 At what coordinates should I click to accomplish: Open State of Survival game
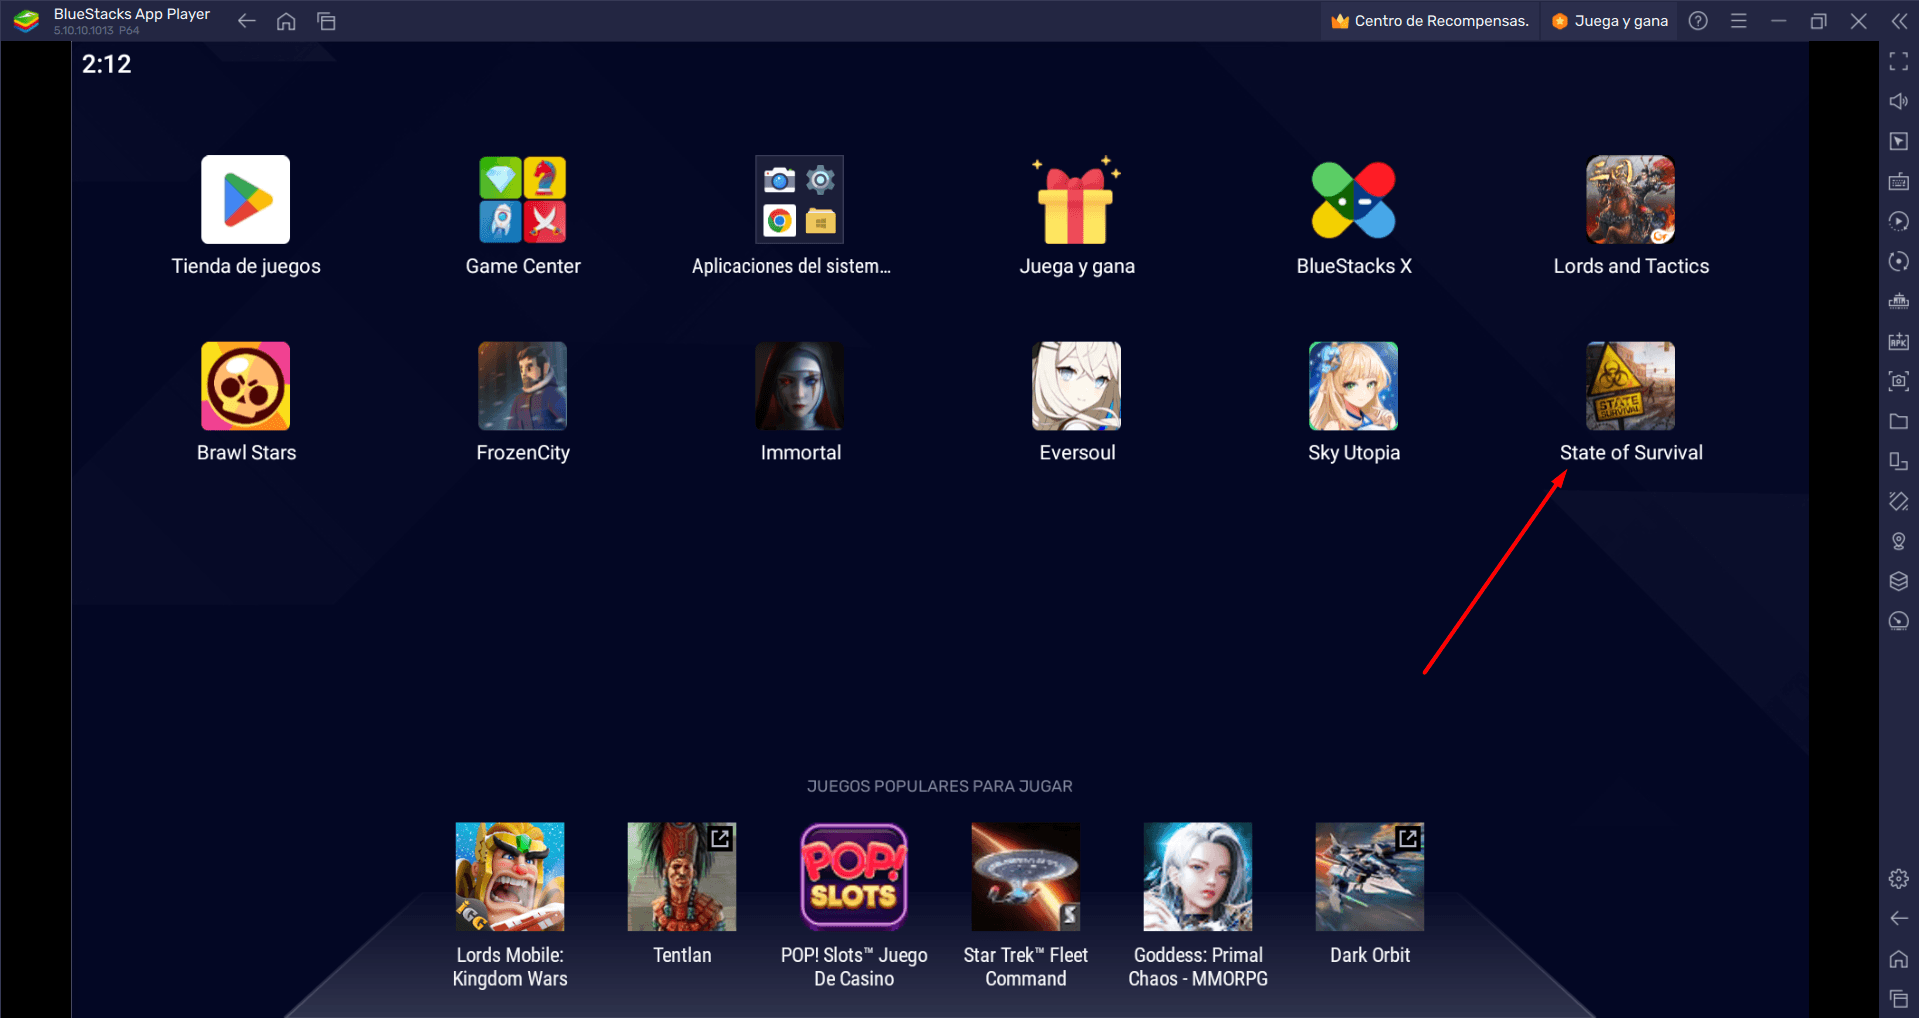pos(1630,386)
